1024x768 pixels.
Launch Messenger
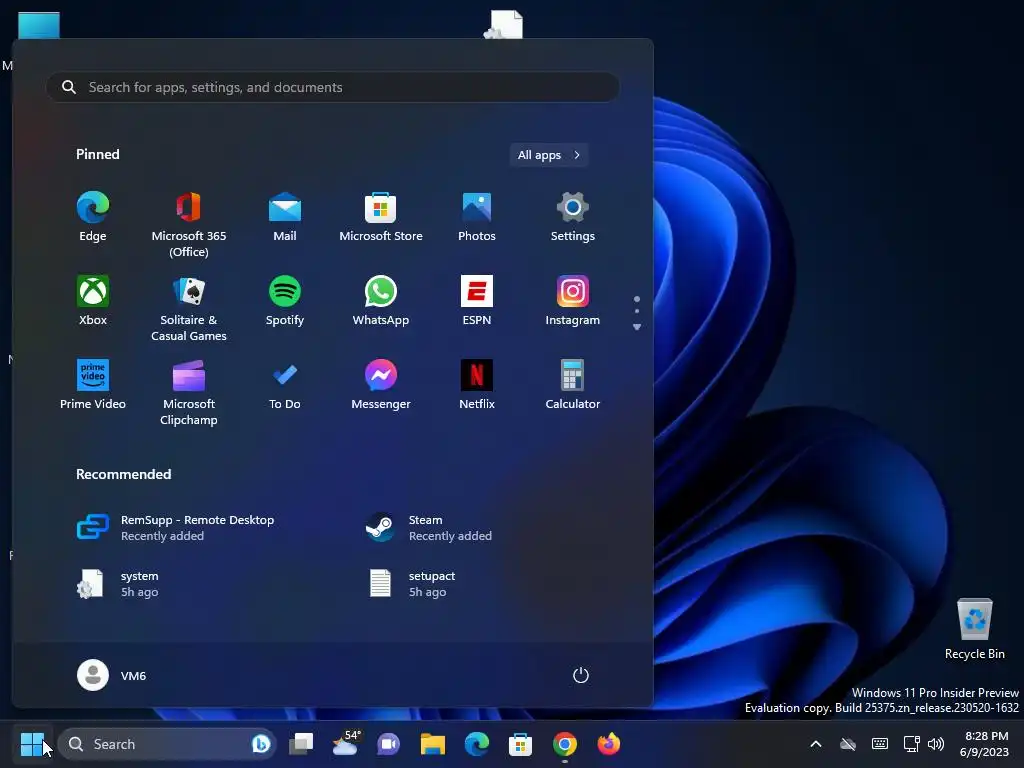point(381,385)
